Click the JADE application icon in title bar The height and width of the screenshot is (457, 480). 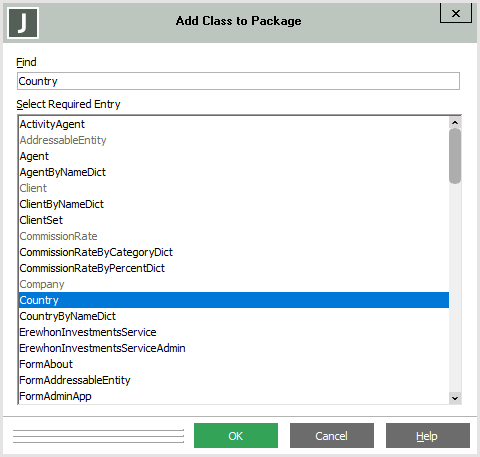pos(23,23)
